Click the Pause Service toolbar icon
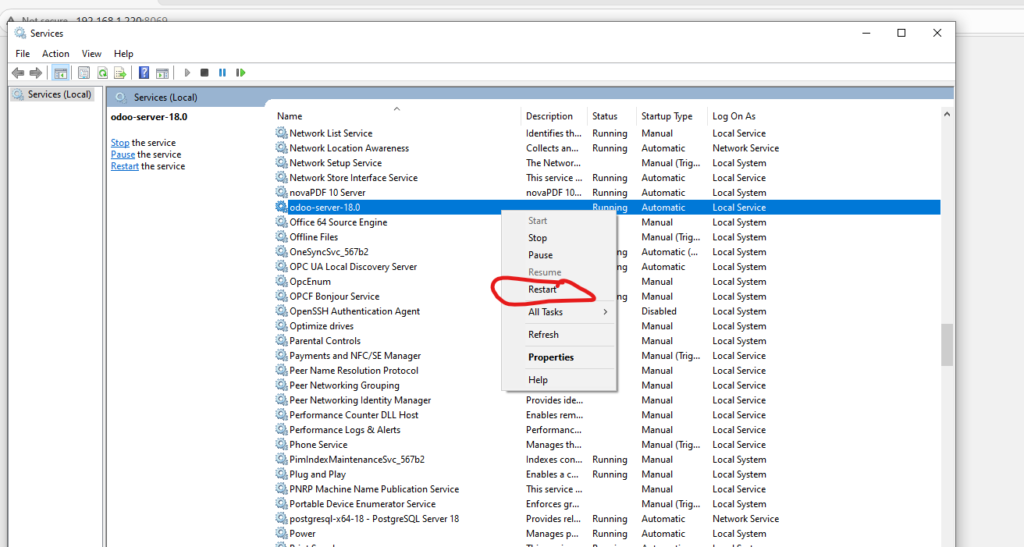Screen dimensions: 1024x547 pyautogui.click(x=222, y=73)
